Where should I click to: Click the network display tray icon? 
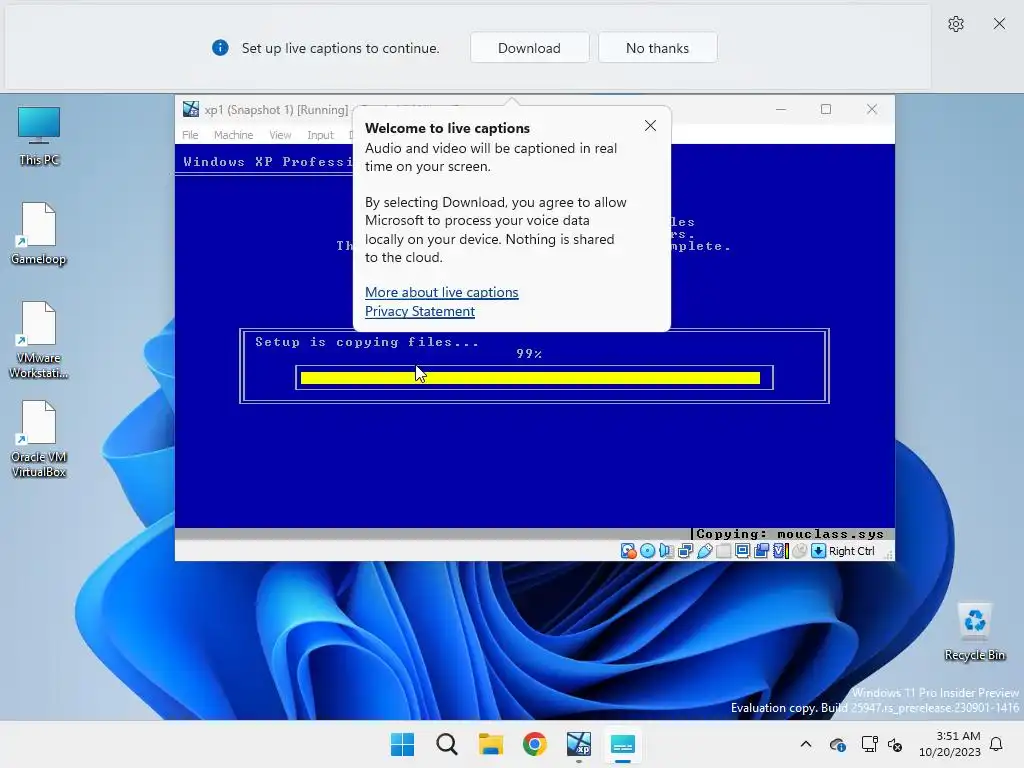tap(869, 744)
